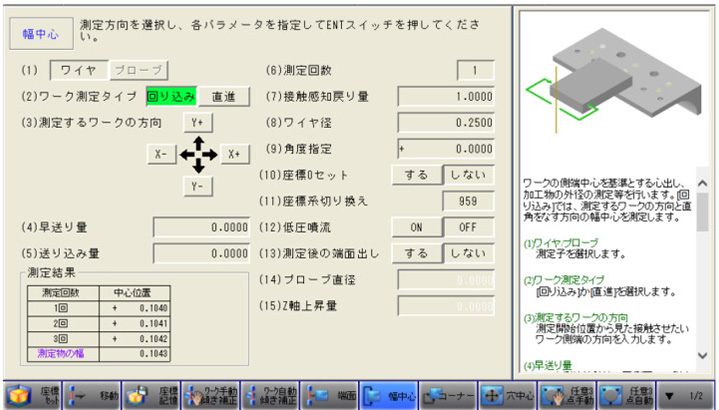Click the help panel scroll up arrow
The image size is (719, 410).
(702, 183)
